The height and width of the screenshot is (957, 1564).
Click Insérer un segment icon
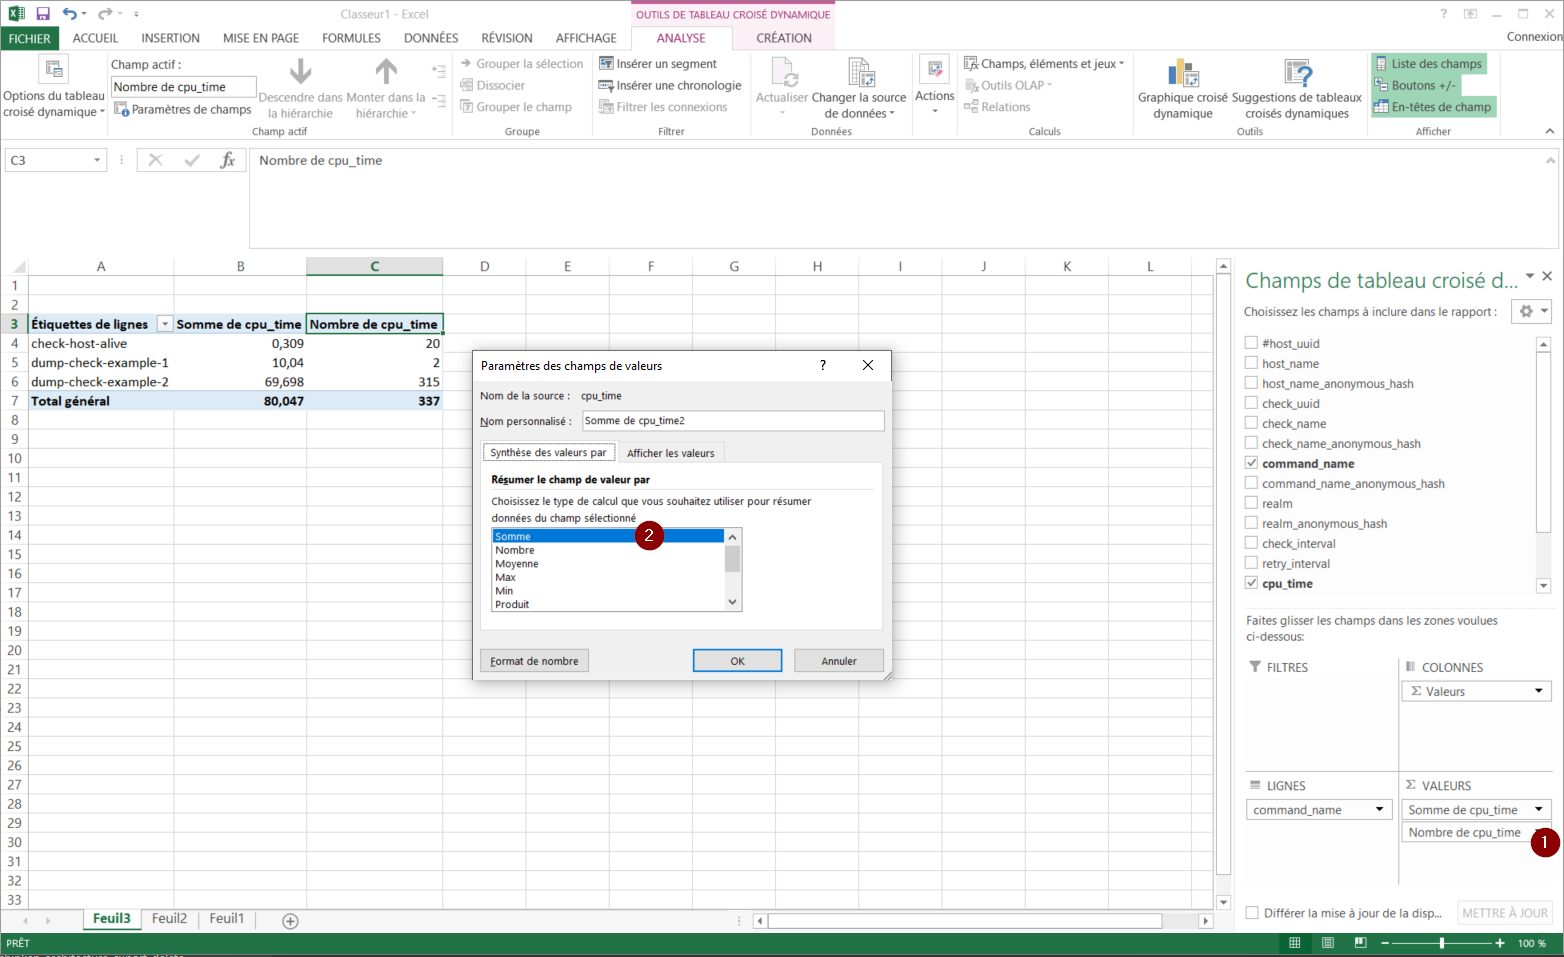pos(606,63)
